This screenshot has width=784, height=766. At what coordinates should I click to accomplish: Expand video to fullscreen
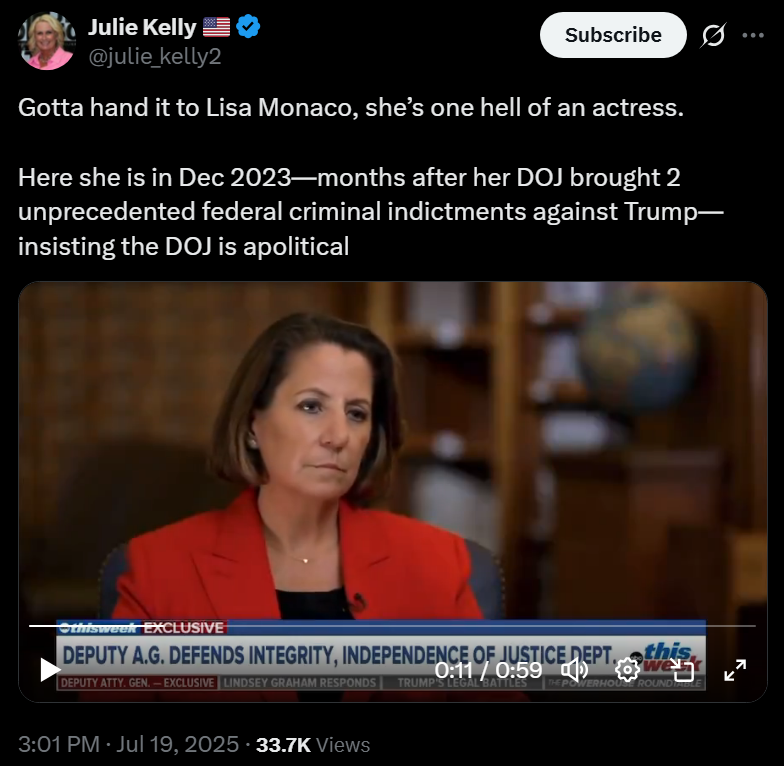point(735,670)
